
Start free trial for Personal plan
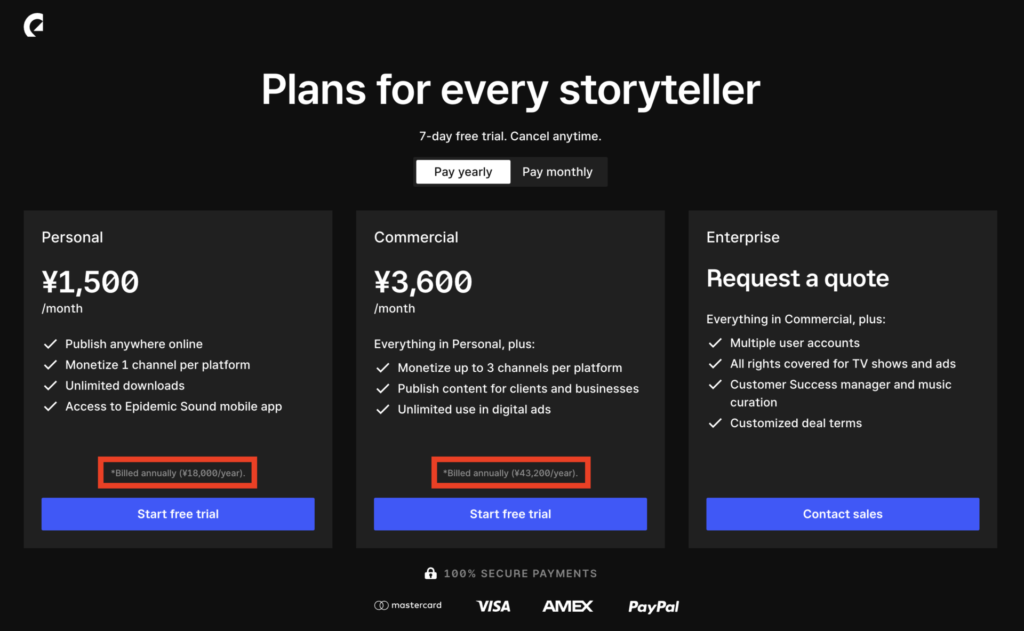(x=178, y=514)
